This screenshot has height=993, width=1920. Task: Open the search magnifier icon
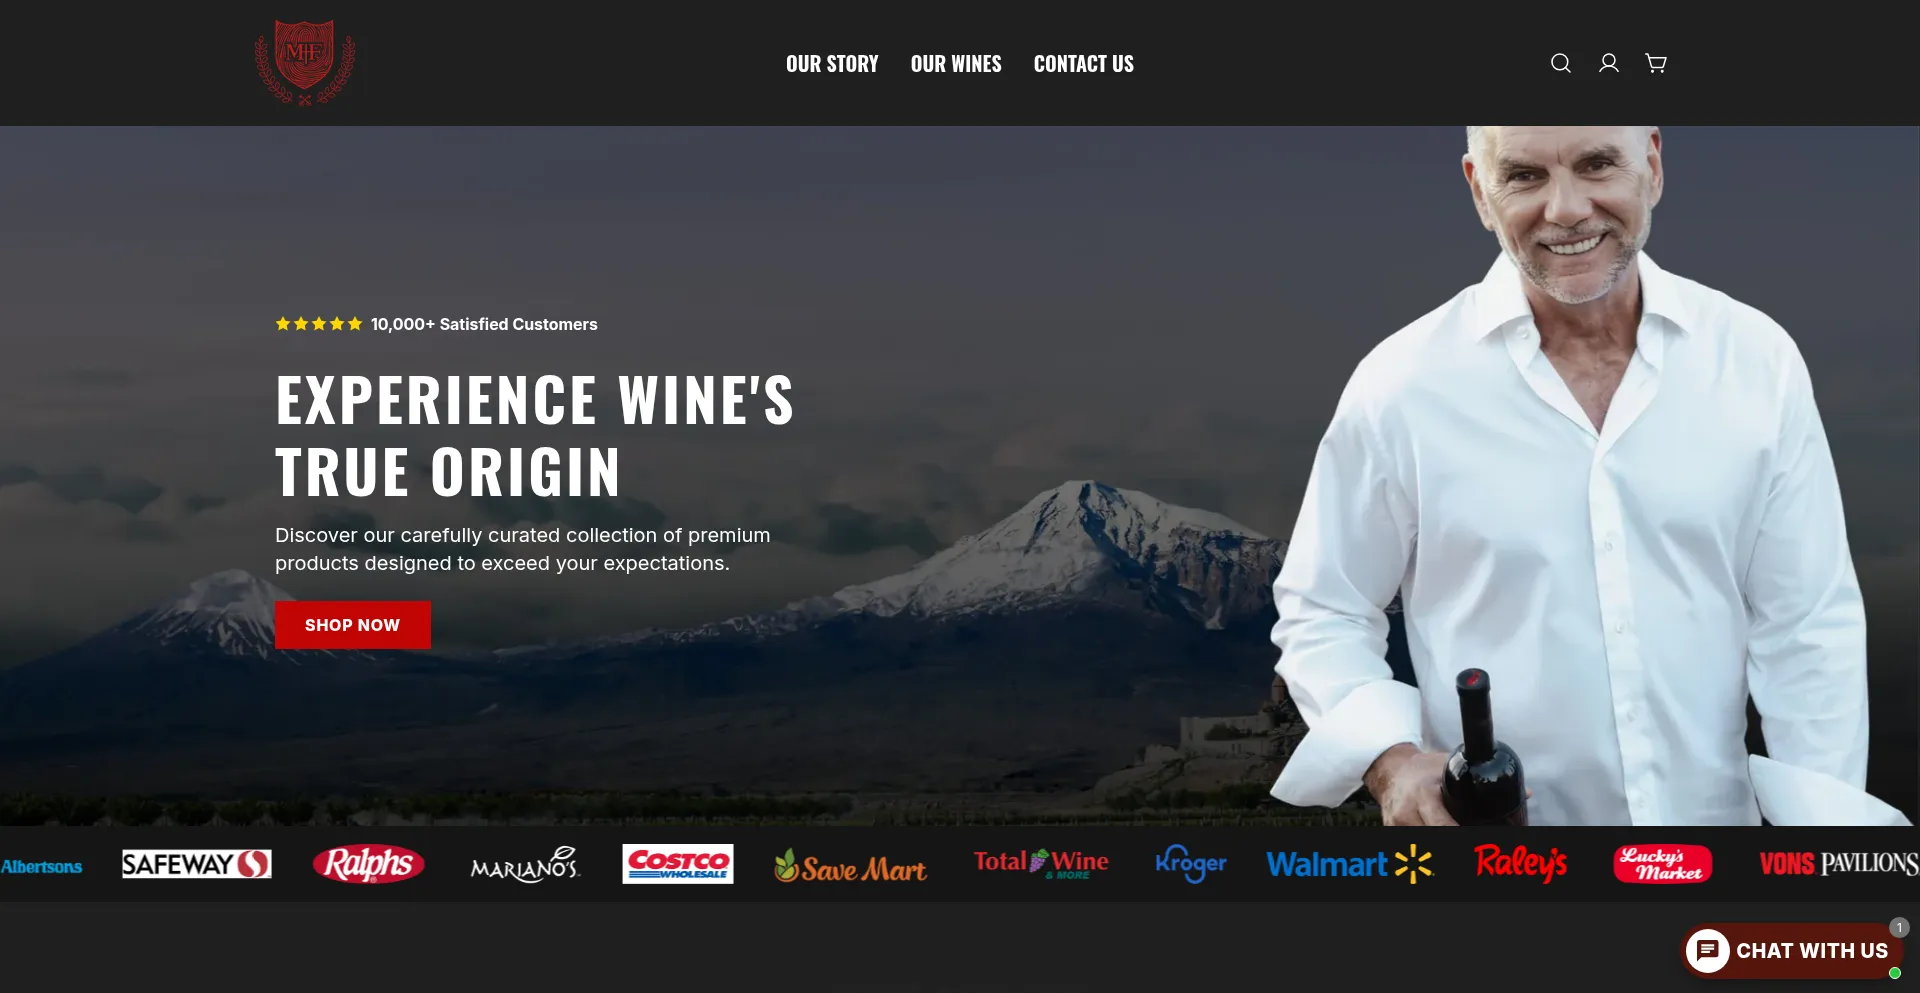pos(1560,63)
